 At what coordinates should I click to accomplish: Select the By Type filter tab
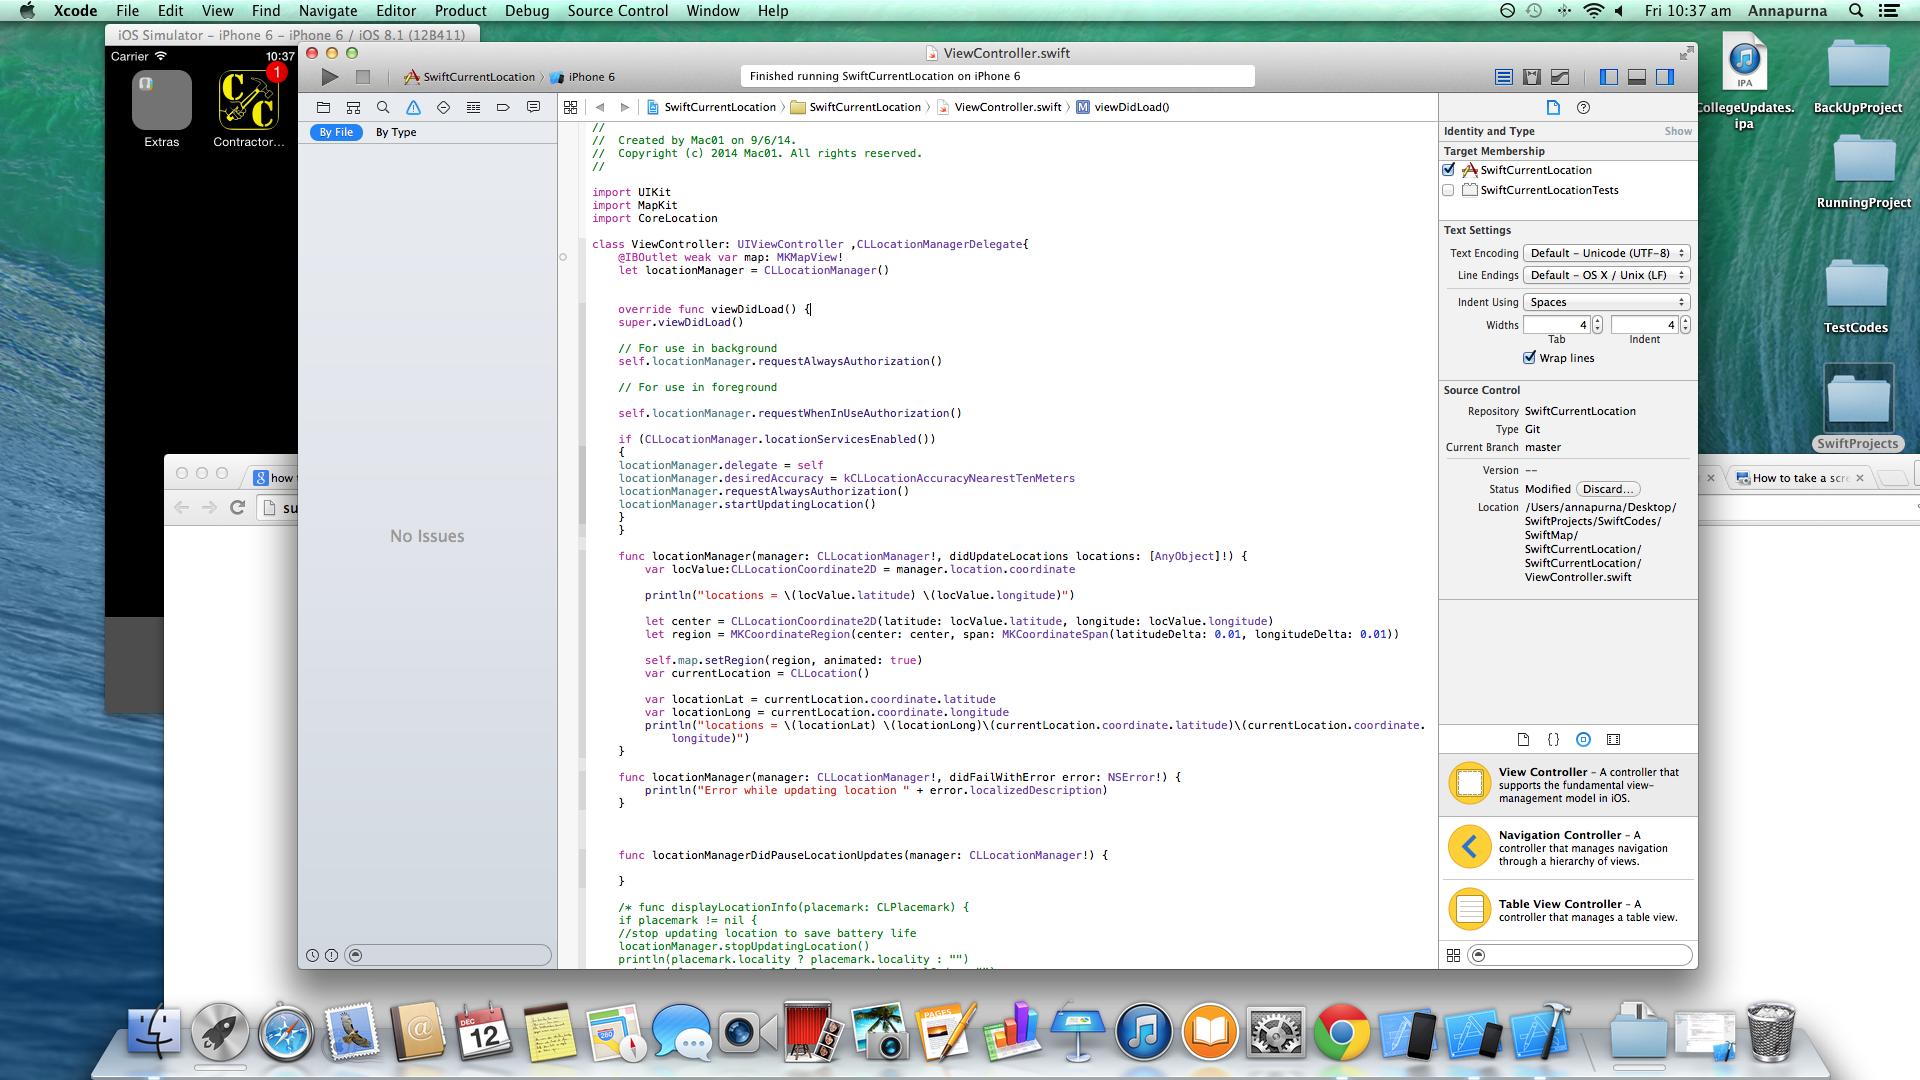coord(396,132)
